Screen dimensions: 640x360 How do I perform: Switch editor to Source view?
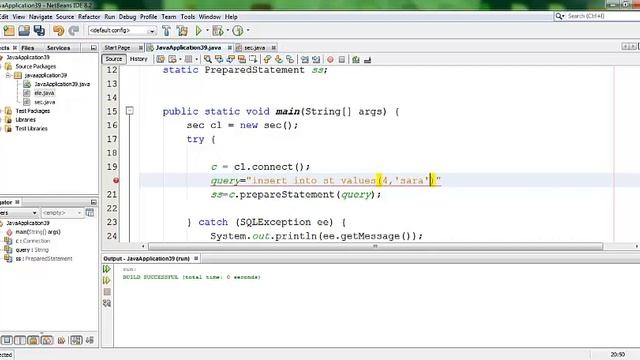[x=114, y=59]
